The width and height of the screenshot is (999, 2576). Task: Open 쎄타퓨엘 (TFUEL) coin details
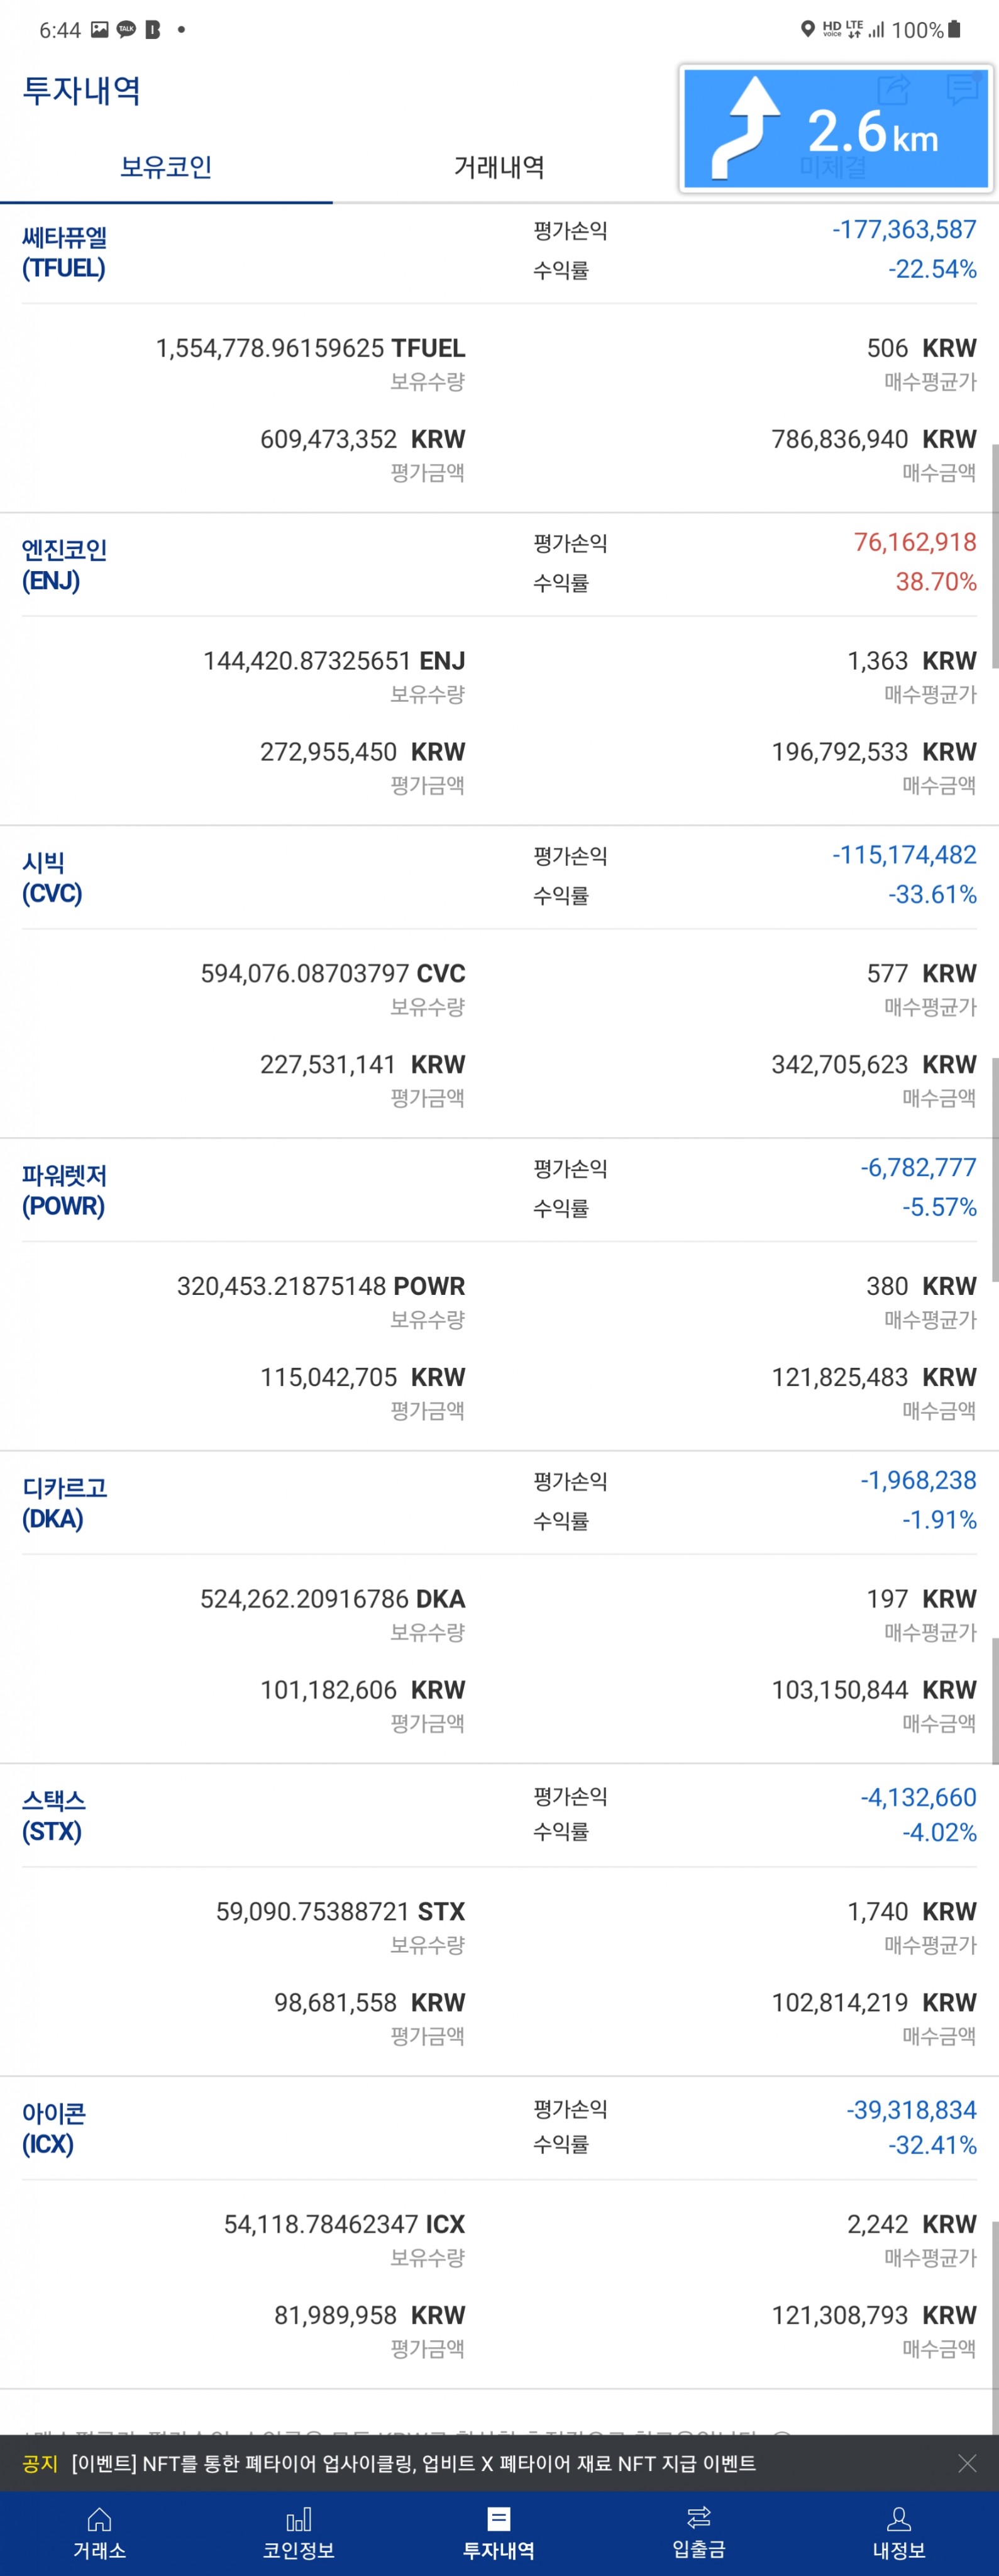(x=64, y=252)
